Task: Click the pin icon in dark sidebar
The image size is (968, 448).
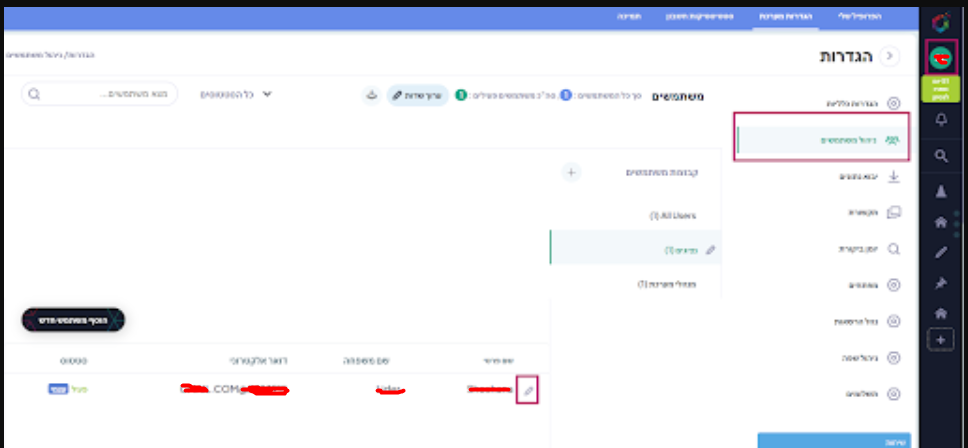Action: pos(940,284)
